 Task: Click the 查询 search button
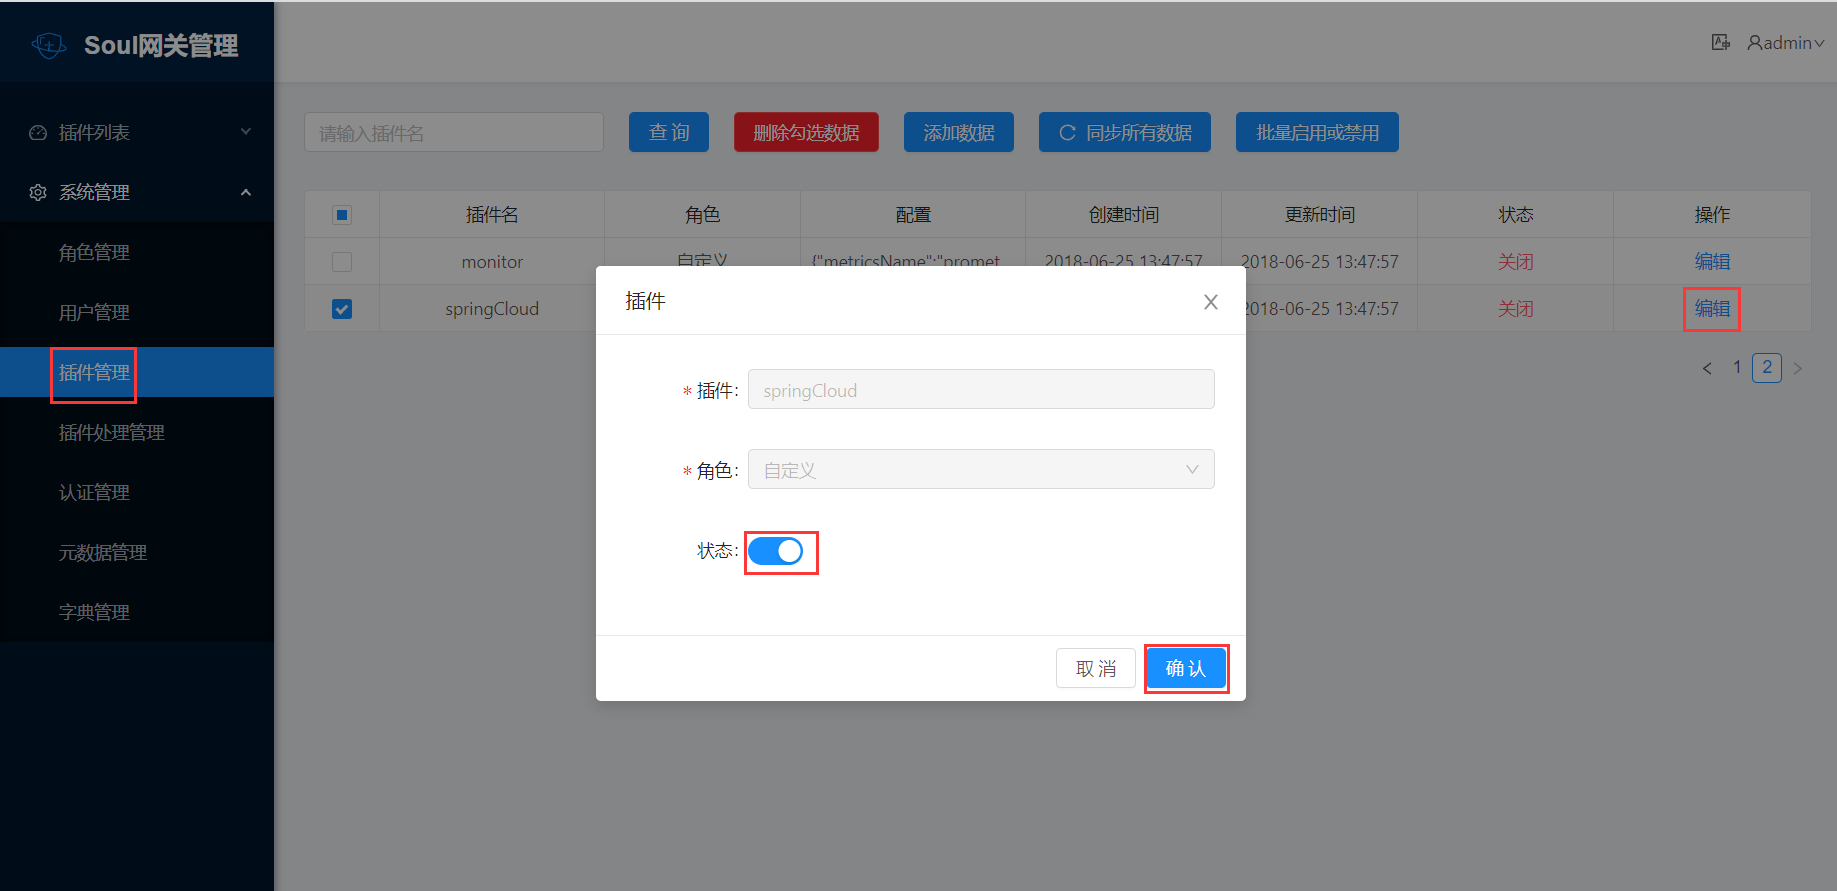[669, 132]
